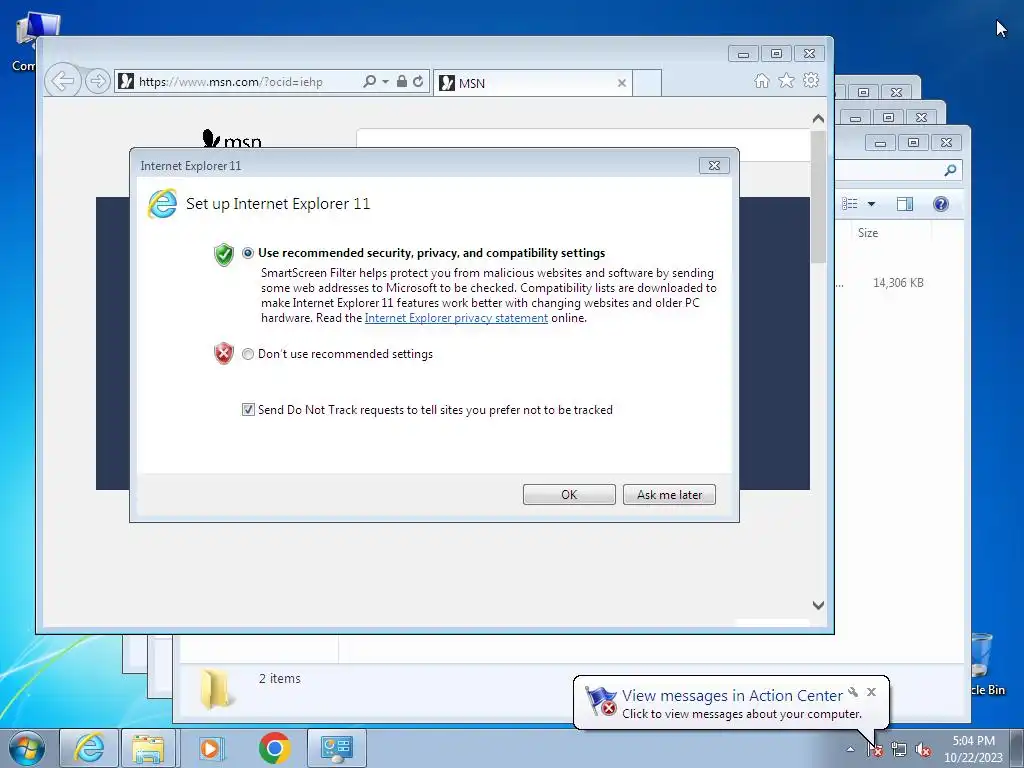The image size is (1024, 768).
Task: Click the security lock icon in address bar
Action: point(402,82)
